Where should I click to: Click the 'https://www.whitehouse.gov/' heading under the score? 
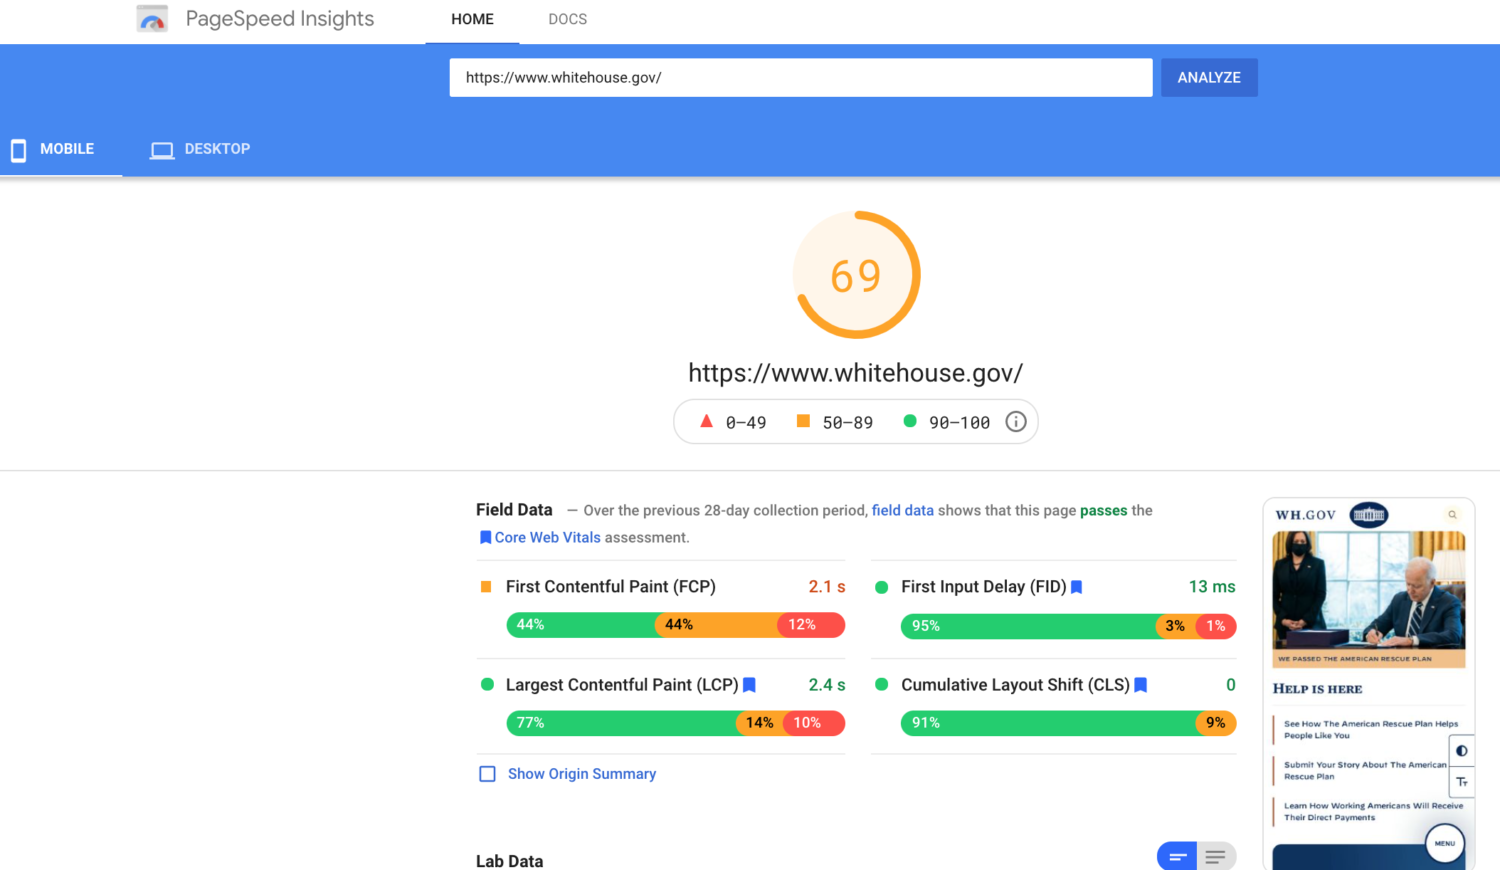click(x=856, y=373)
